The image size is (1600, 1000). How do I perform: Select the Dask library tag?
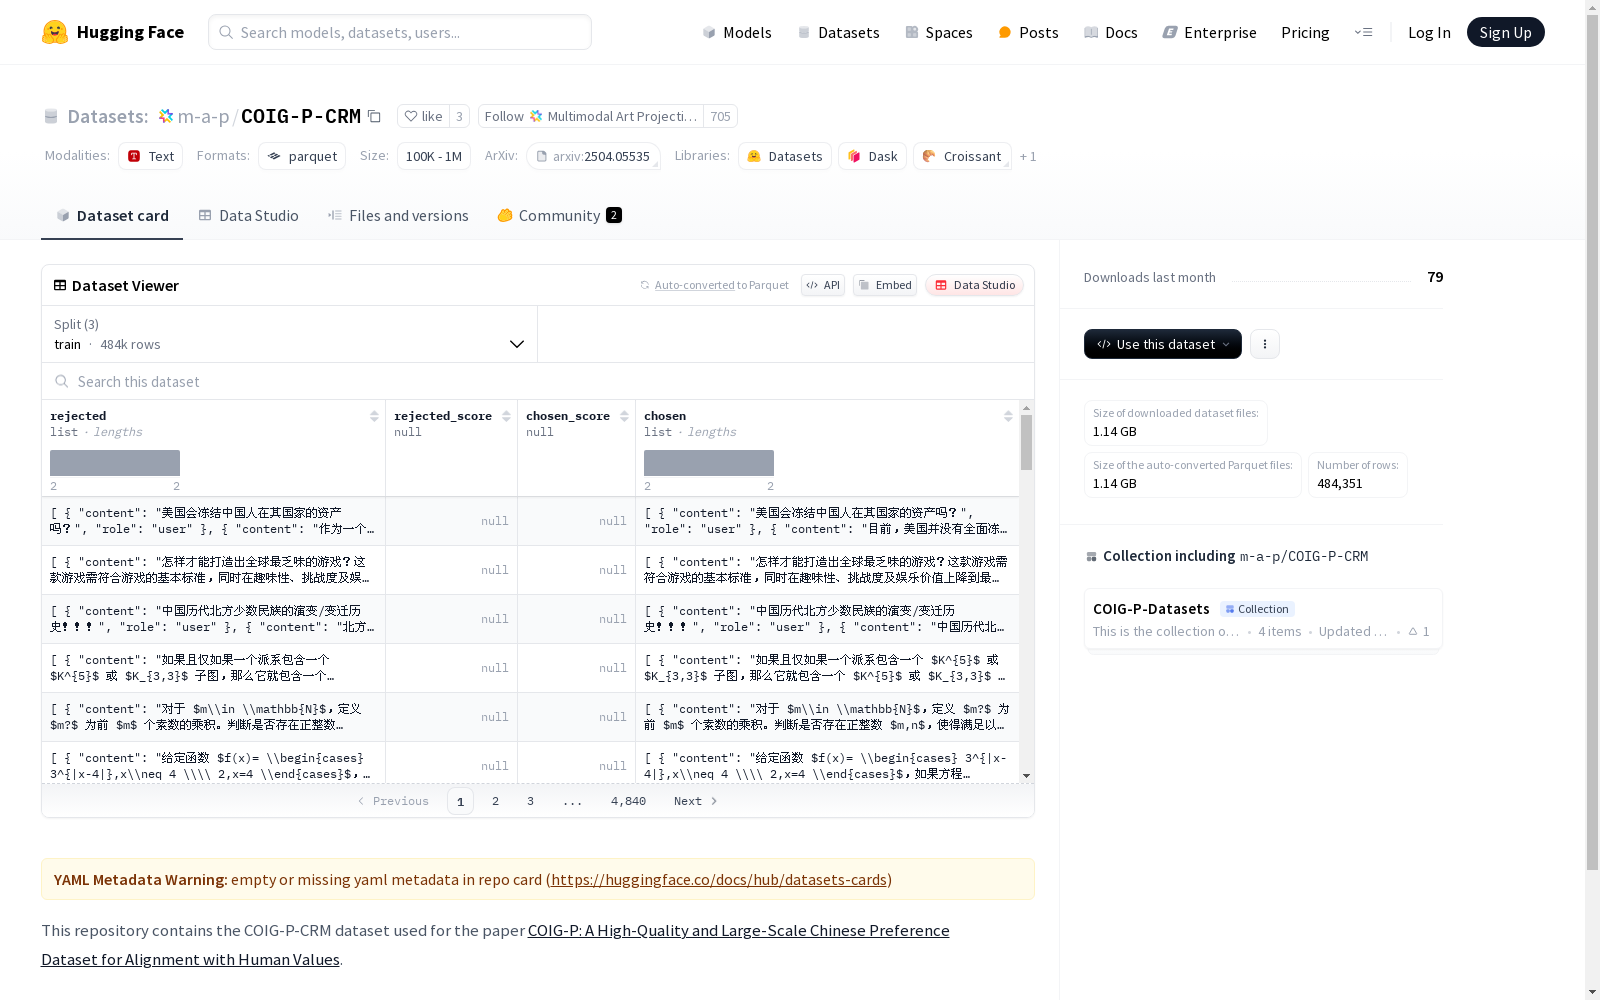click(873, 156)
